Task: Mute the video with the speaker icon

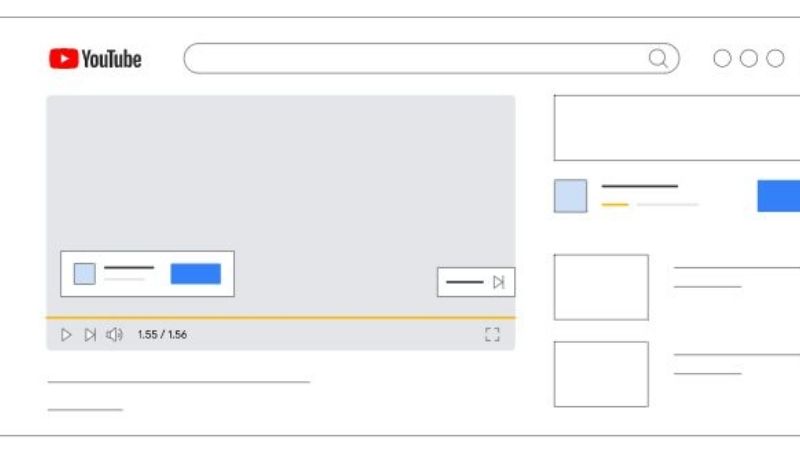Action: tap(114, 335)
